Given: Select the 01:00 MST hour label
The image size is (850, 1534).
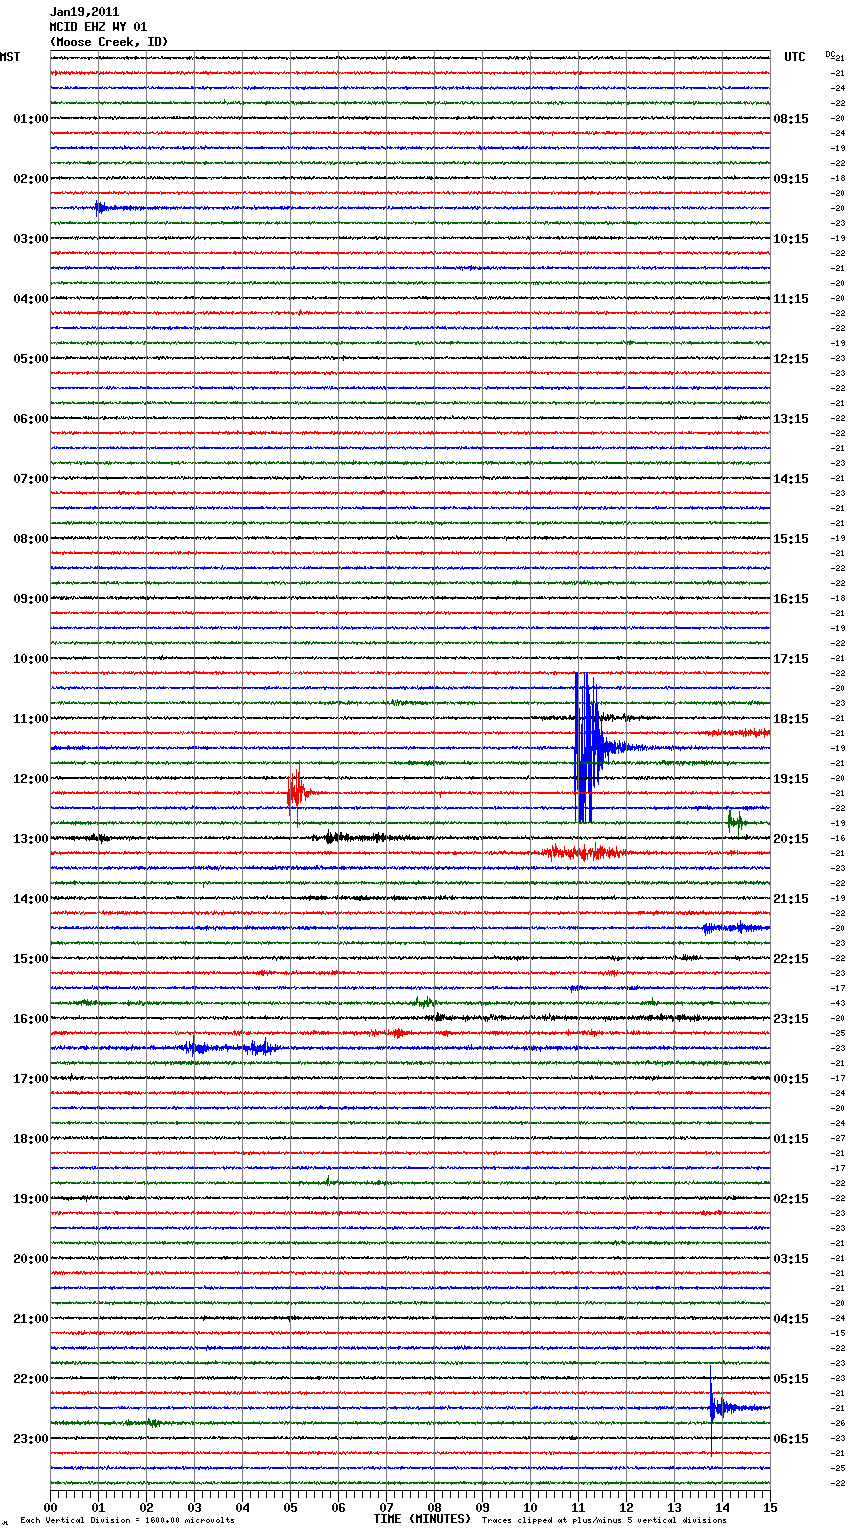Looking at the screenshot, I should point(30,119).
